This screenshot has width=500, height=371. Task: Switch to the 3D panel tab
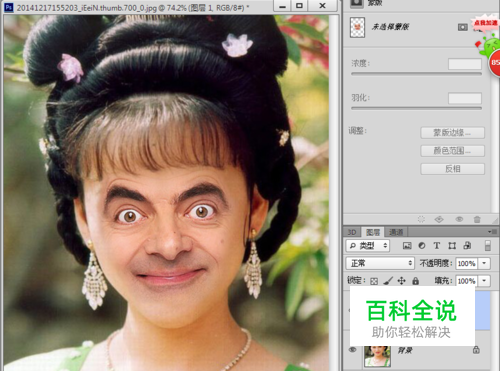pyautogui.click(x=352, y=232)
